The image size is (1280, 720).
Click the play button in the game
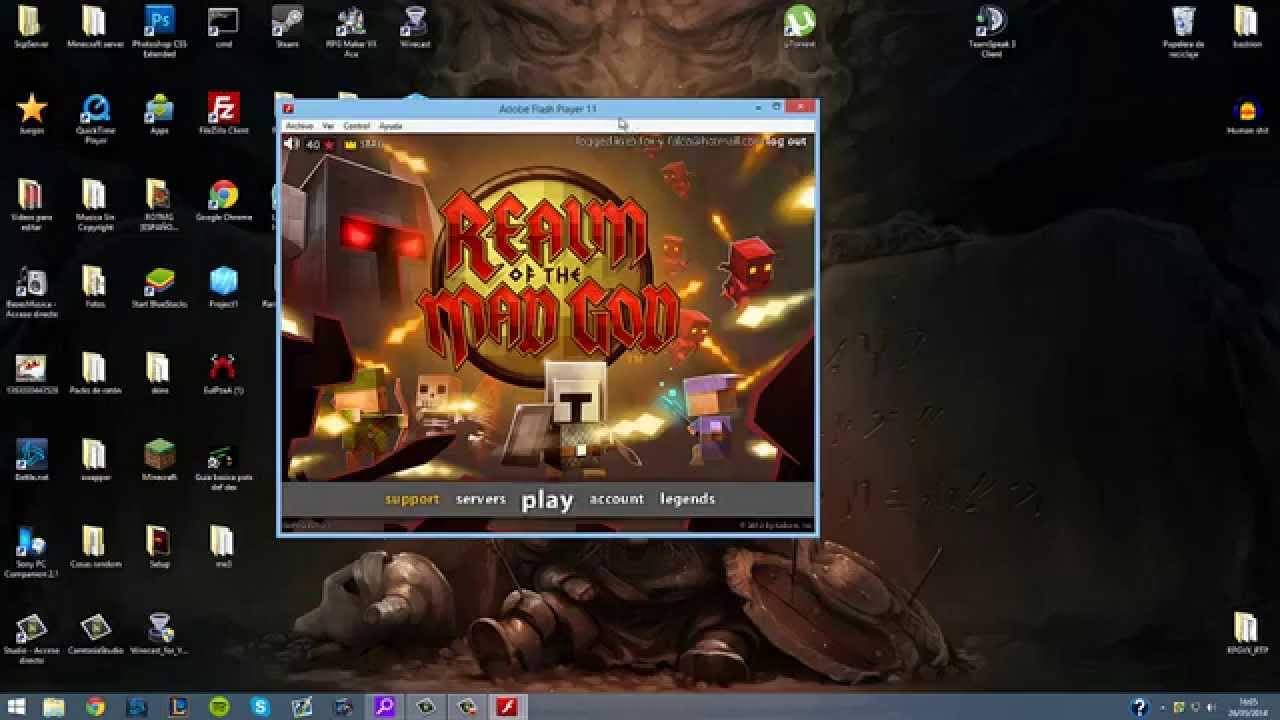(547, 500)
